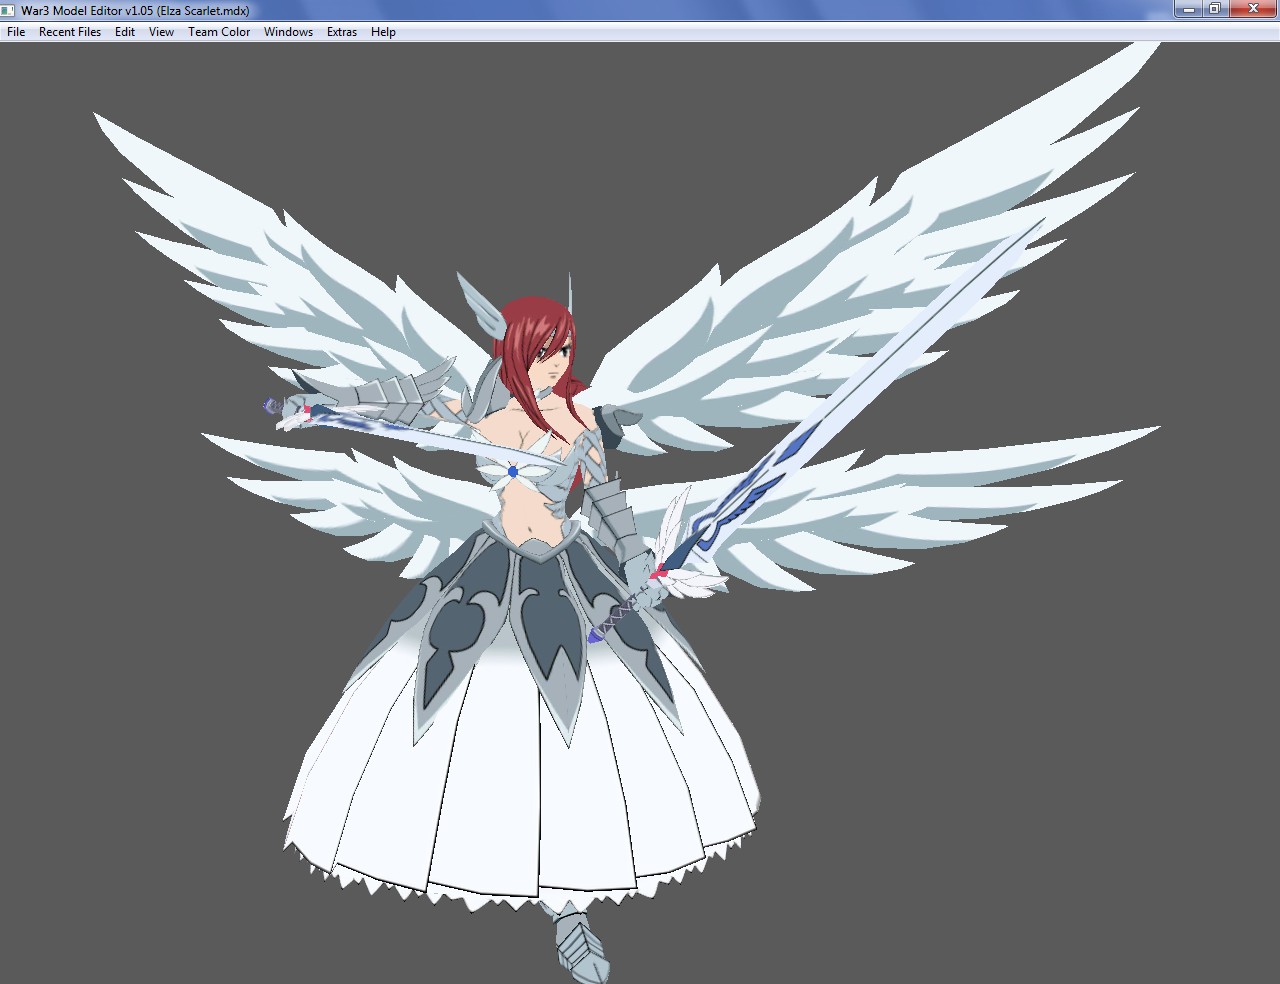The width and height of the screenshot is (1280, 984).
Task: Open the Recent Files menu
Action: [x=70, y=32]
